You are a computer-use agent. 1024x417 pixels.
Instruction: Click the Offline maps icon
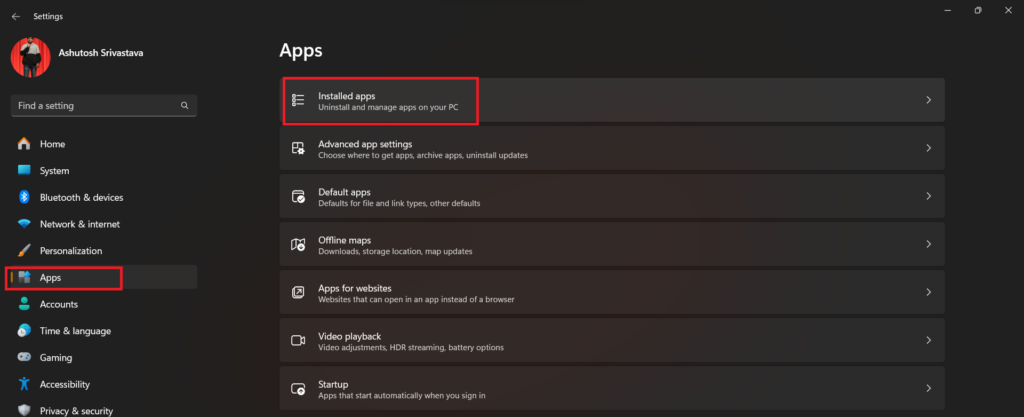(297, 244)
